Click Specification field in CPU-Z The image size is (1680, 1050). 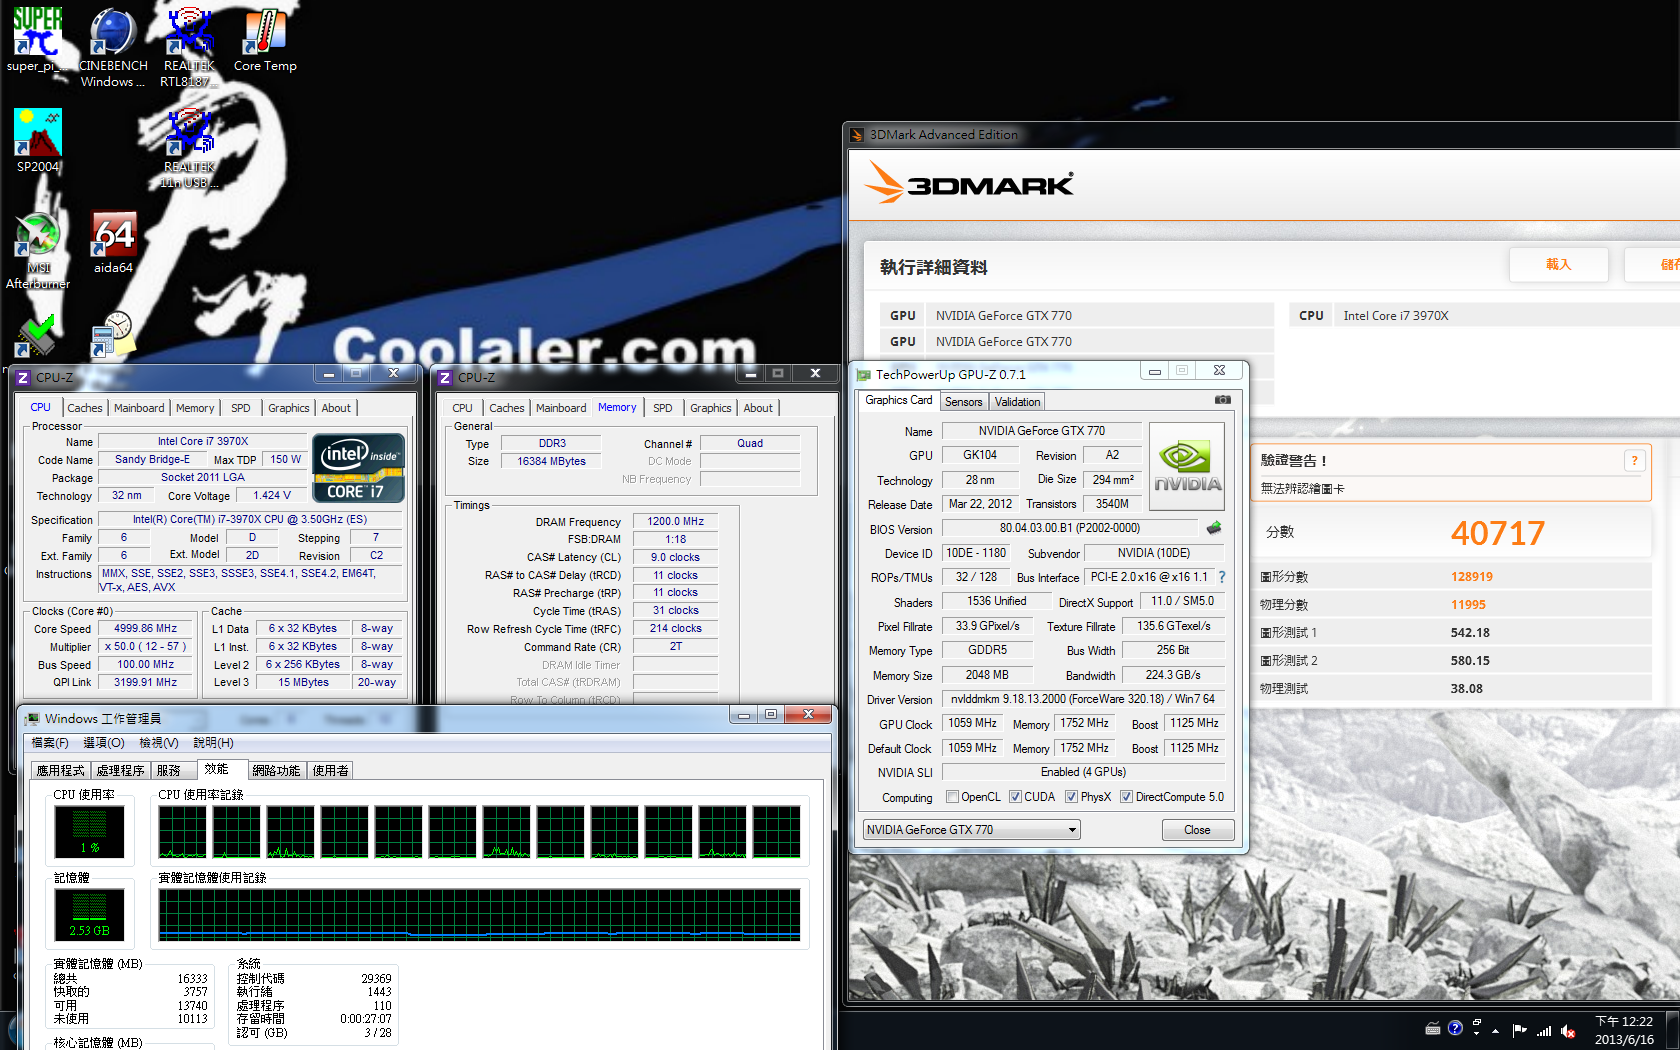[x=249, y=520]
